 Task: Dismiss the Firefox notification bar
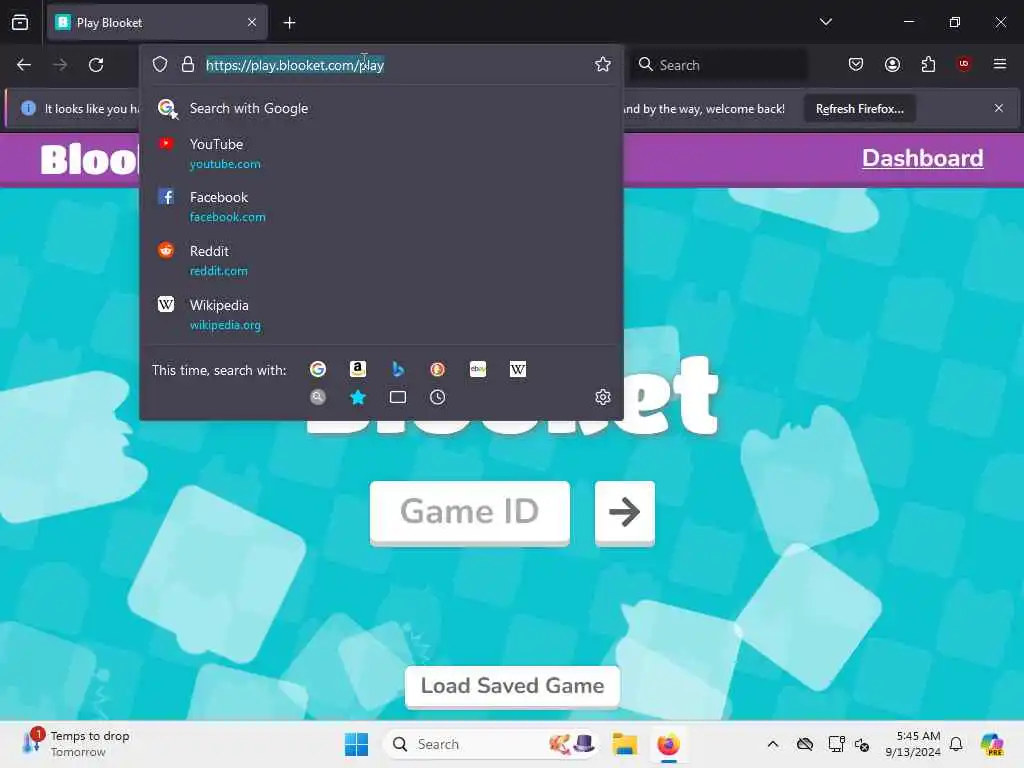click(999, 108)
